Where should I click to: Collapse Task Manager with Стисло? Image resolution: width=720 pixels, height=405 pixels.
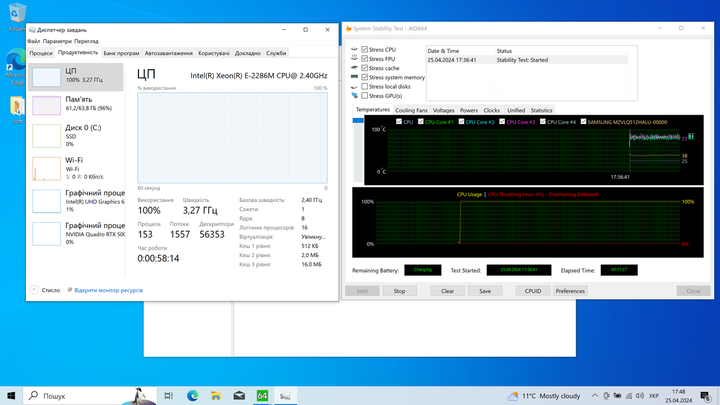(45, 290)
